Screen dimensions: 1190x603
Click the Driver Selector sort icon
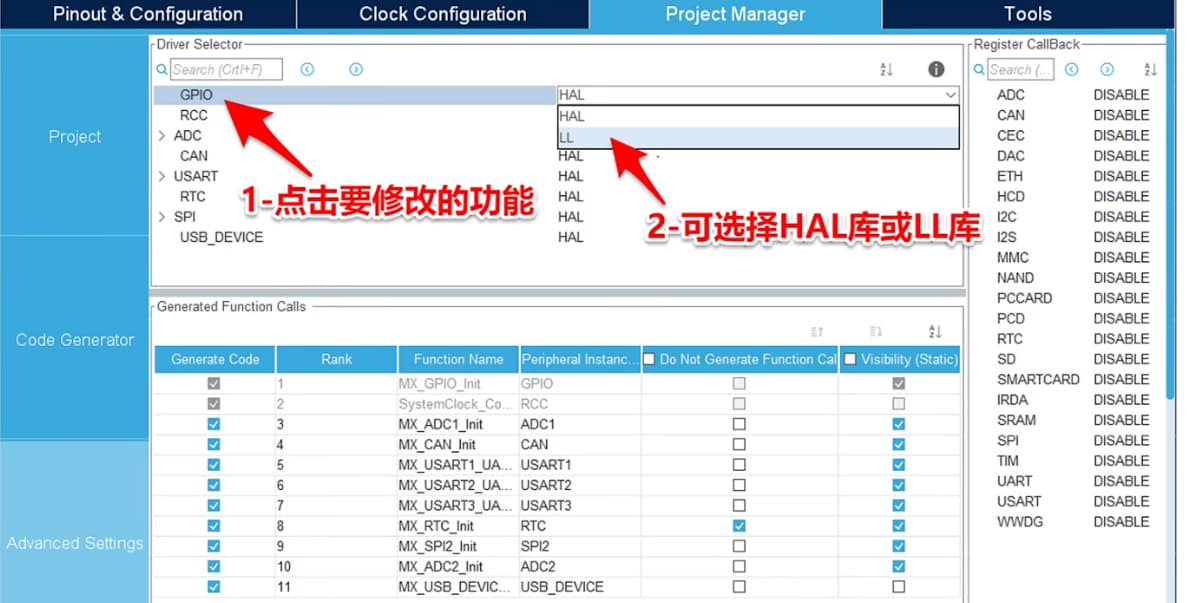tap(885, 69)
